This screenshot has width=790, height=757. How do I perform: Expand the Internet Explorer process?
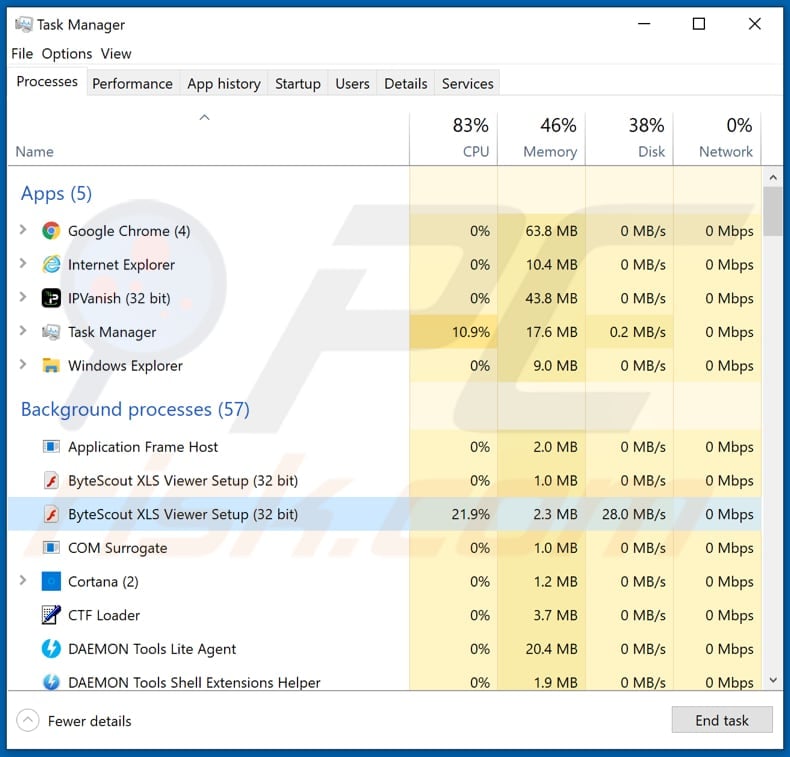pos(23,264)
